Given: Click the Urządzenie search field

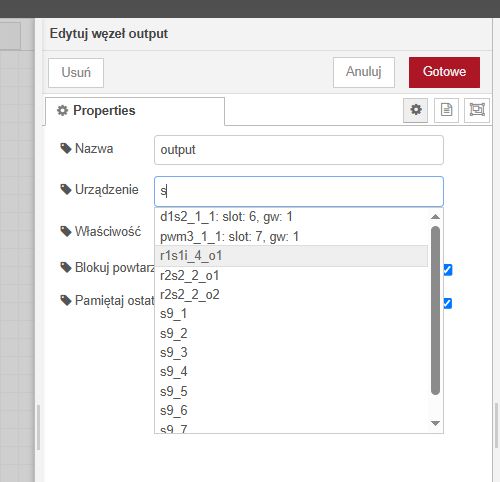Looking at the screenshot, I should pos(299,191).
